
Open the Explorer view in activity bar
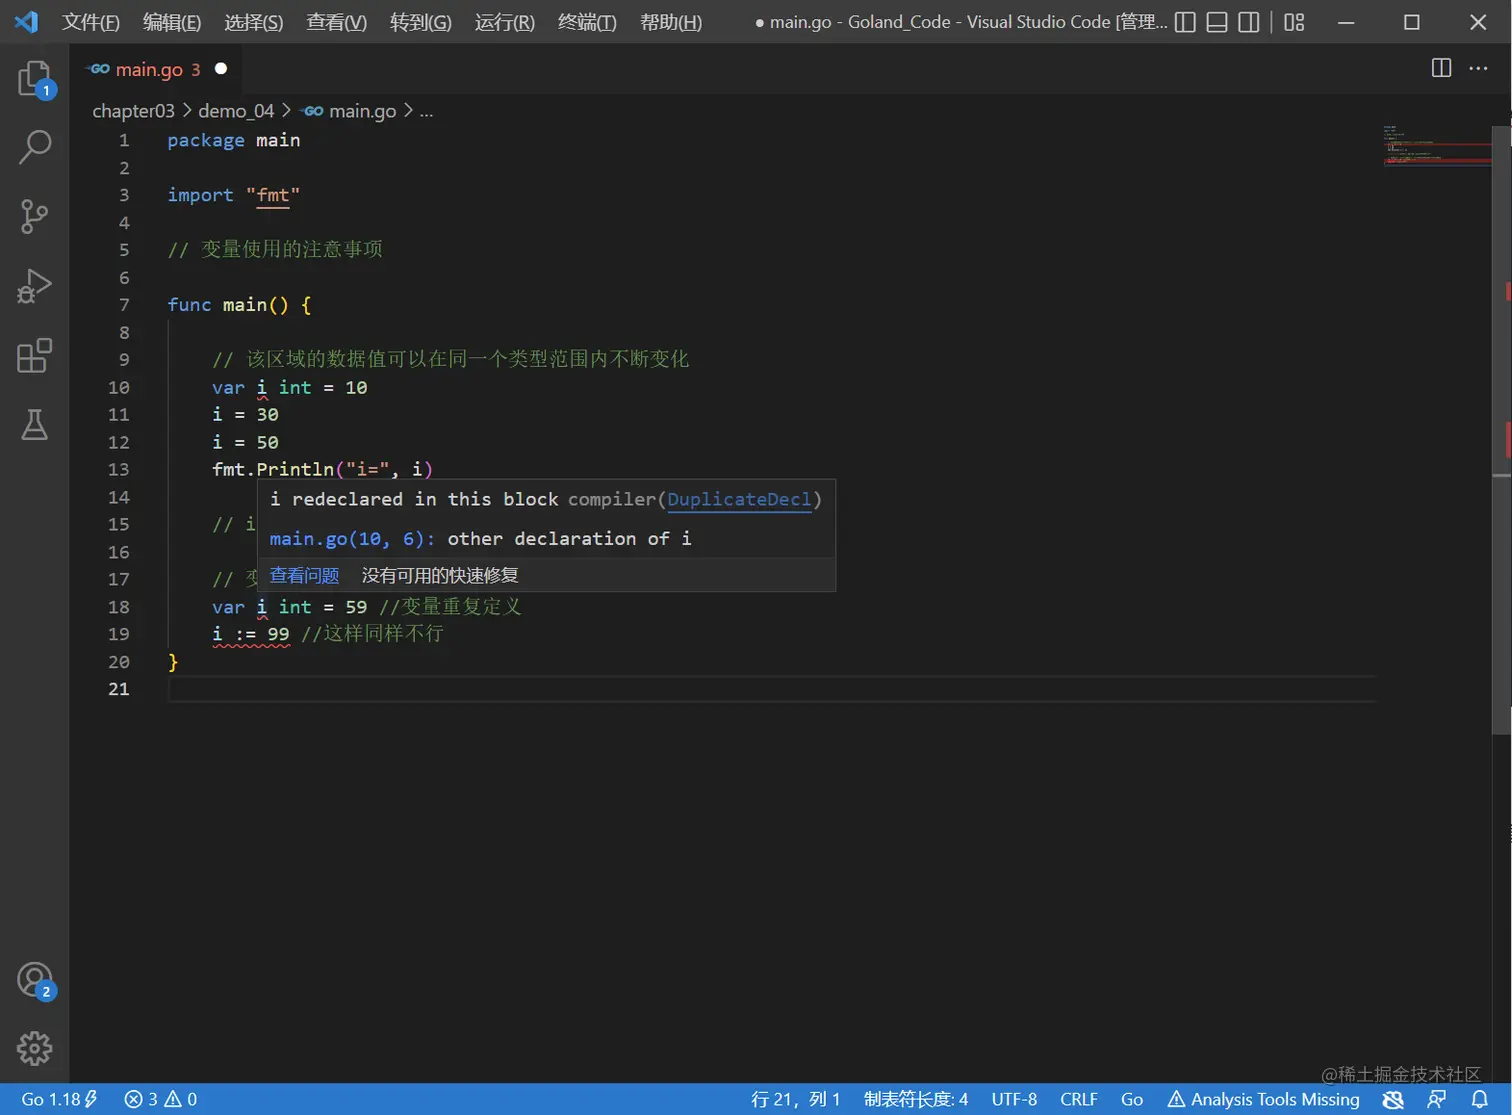[35, 79]
